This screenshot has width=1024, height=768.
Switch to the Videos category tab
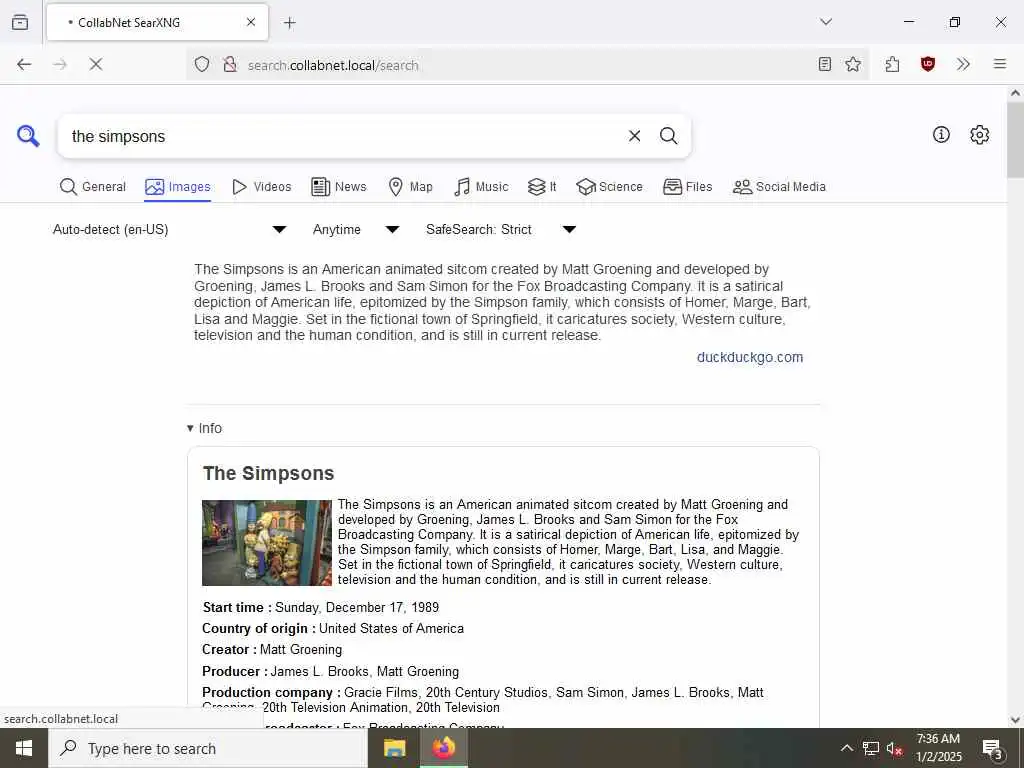(x=261, y=187)
